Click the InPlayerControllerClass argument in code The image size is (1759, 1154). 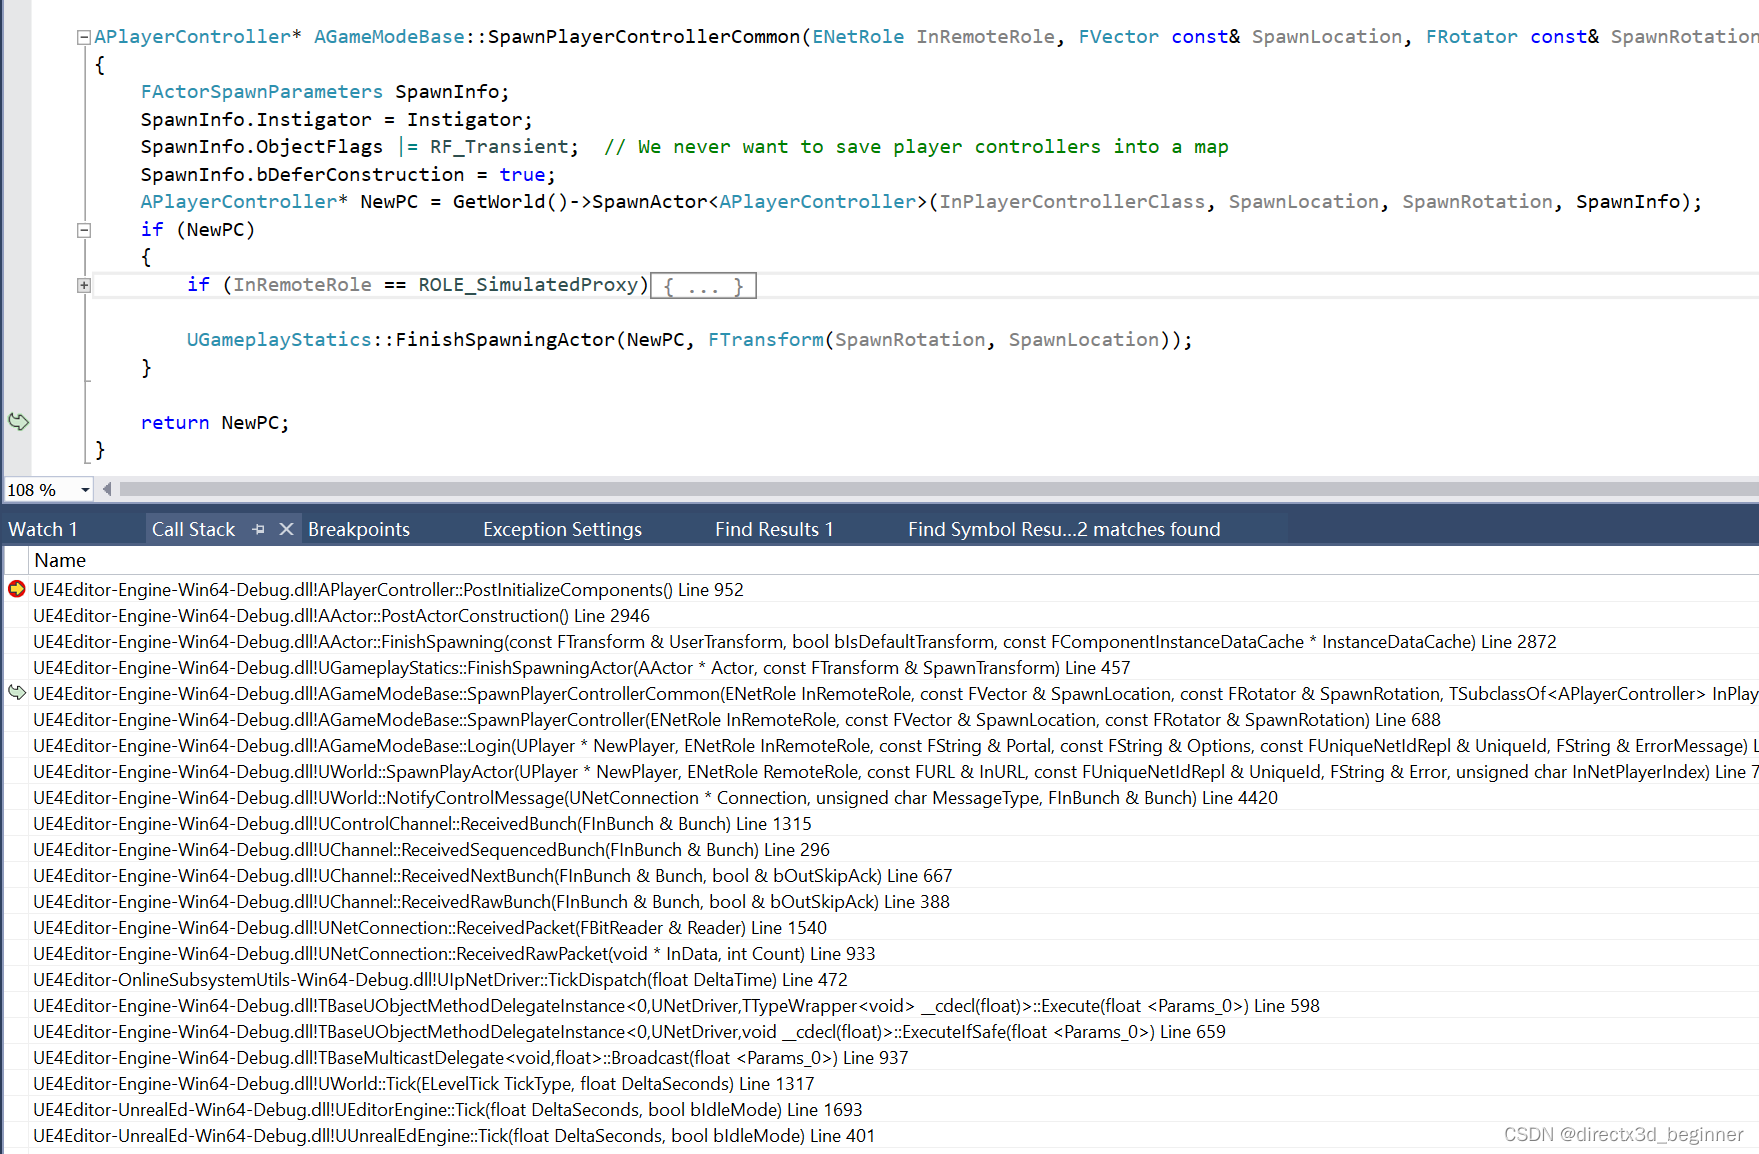tap(1072, 202)
